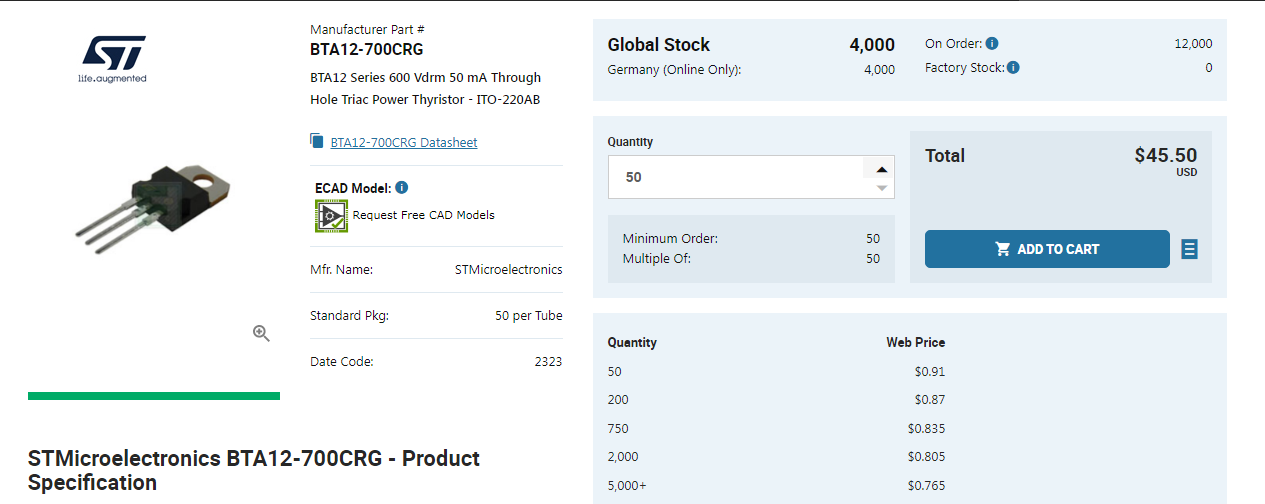Click the Multiple Of value 50

point(873,259)
